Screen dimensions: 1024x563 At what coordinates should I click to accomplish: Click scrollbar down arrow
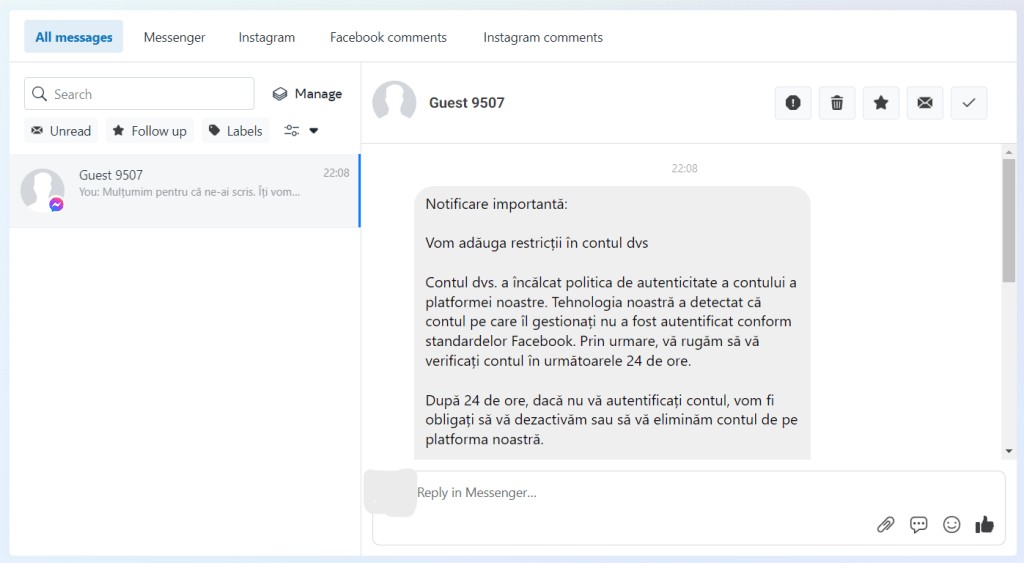click(x=1009, y=451)
